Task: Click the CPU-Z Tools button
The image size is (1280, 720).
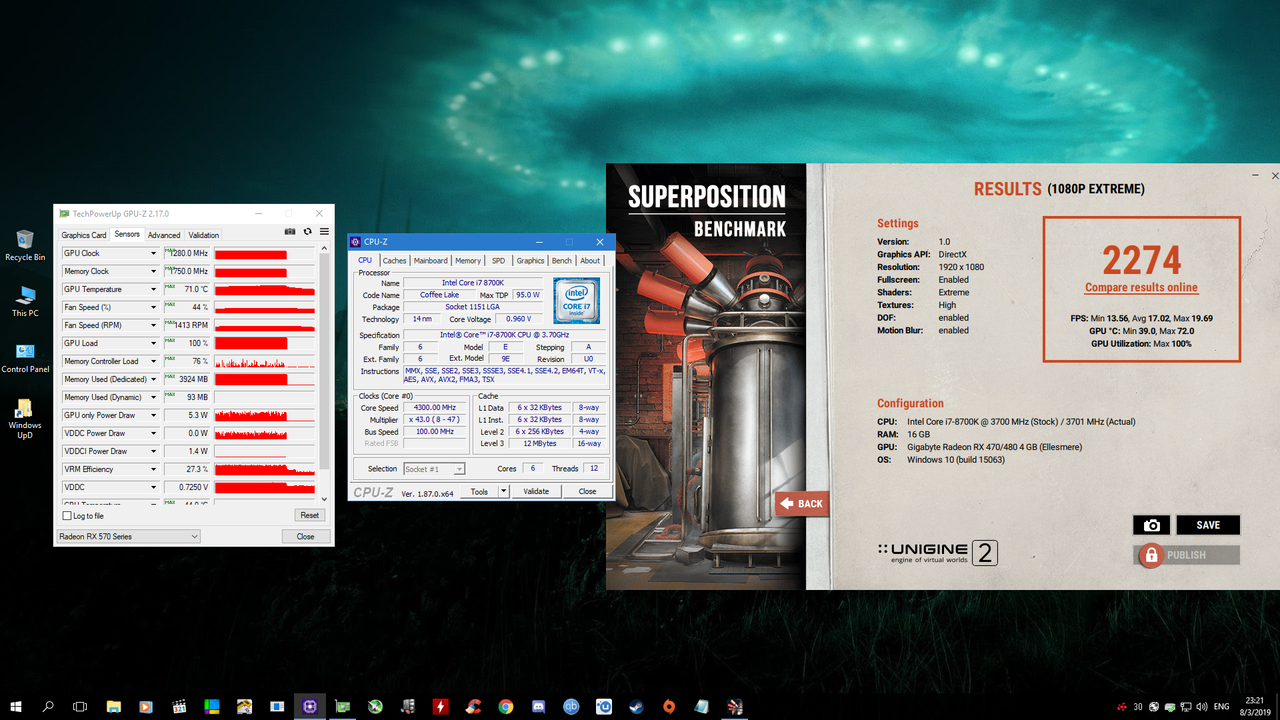Action: click(479, 491)
